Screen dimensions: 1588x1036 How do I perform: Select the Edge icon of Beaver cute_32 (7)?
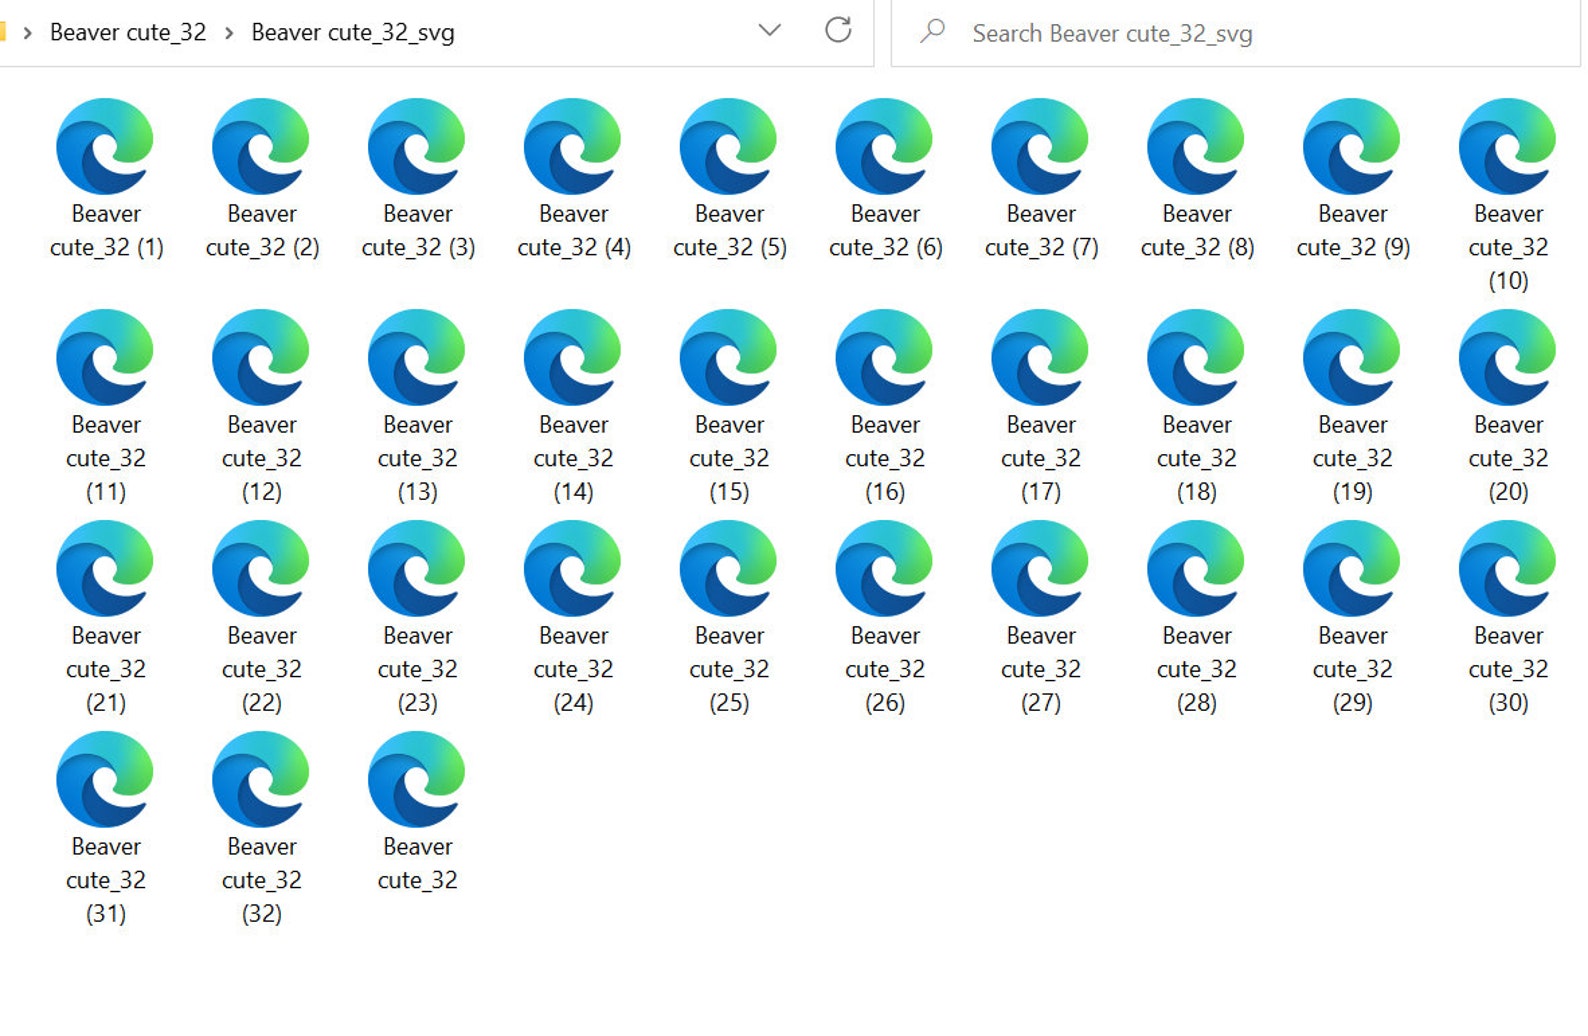[x=1040, y=146]
